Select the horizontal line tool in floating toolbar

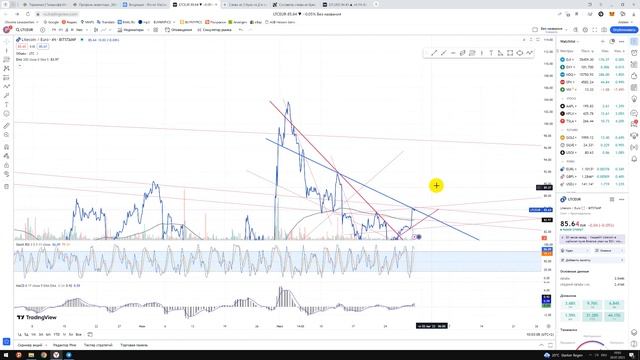[453, 53]
